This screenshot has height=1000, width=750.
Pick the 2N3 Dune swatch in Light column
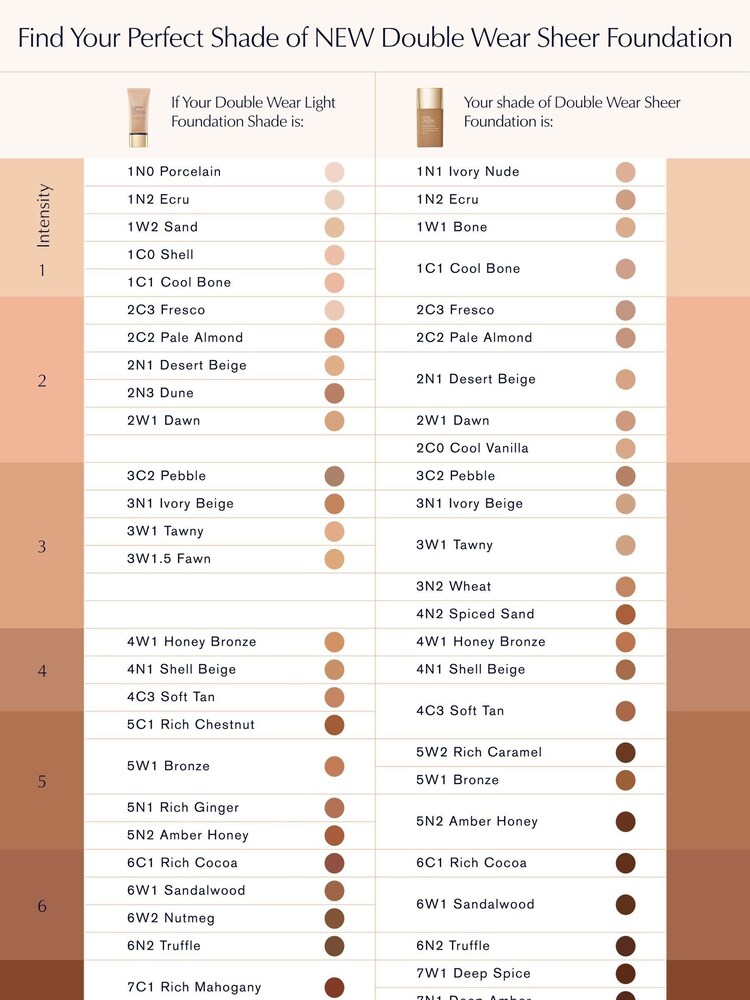(334, 393)
